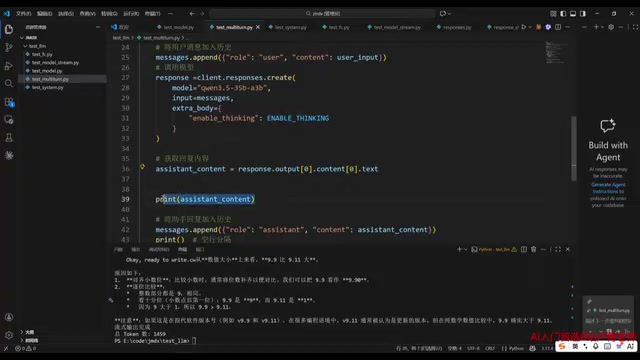The height and width of the screenshot is (360, 640).
Task: Open the chat panel settings gear
Action: pos(611,27)
